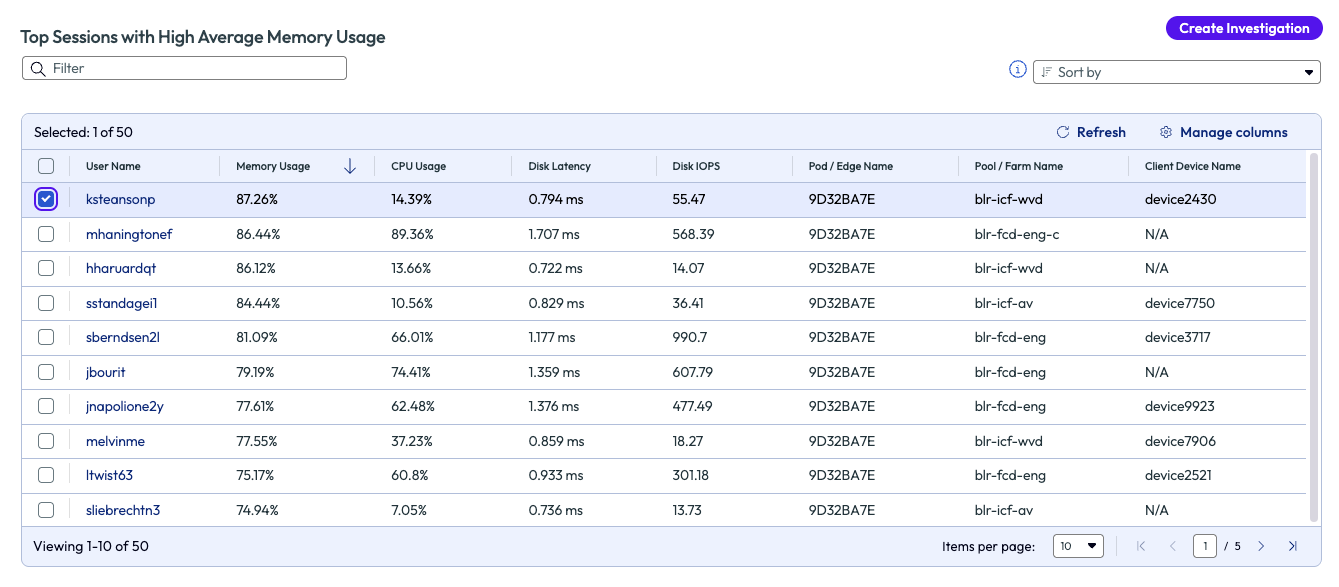Open the Sort by dropdown

click(1176, 72)
